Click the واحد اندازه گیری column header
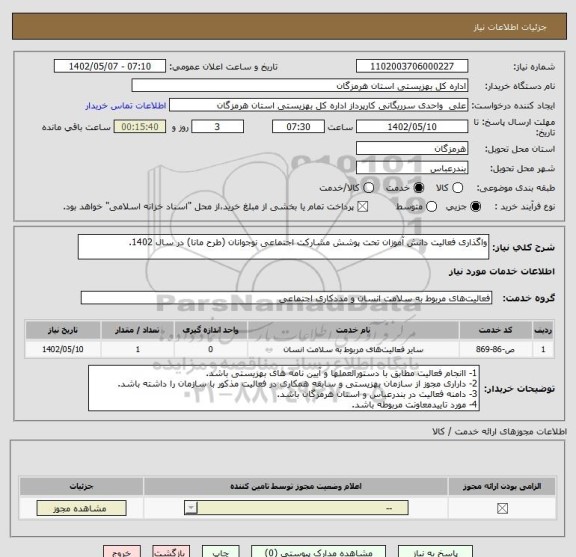Viewport: 576px width, 557px height. (x=210, y=330)
